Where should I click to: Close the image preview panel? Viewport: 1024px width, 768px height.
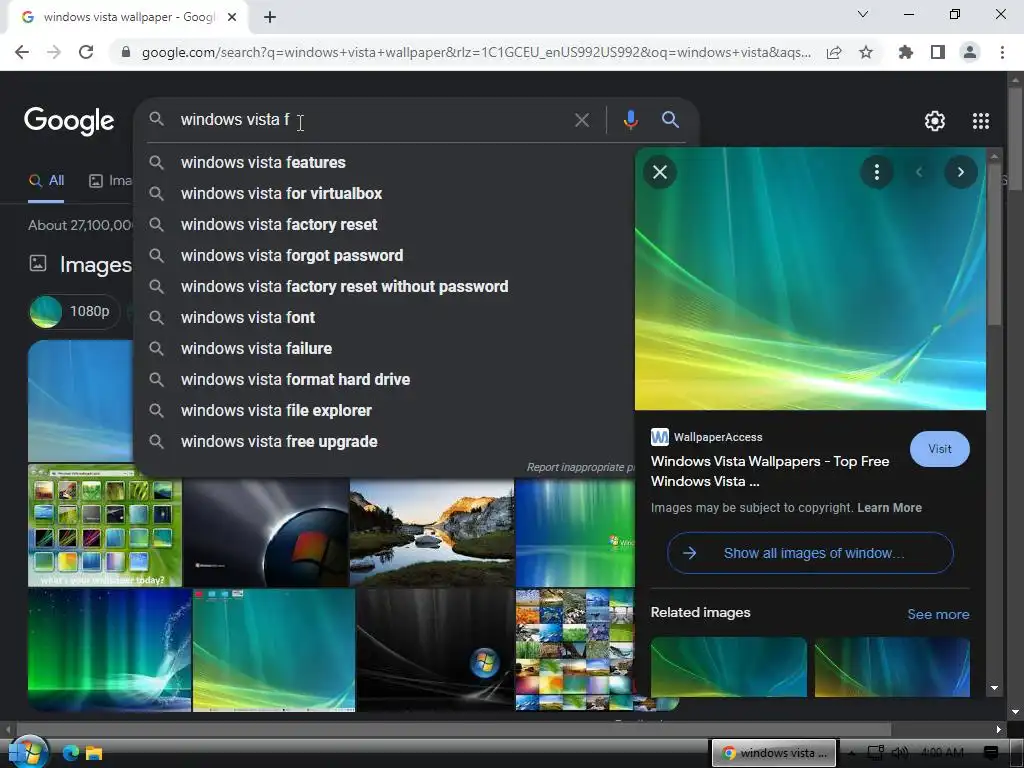pyautogui.click(x=660, y=172)
